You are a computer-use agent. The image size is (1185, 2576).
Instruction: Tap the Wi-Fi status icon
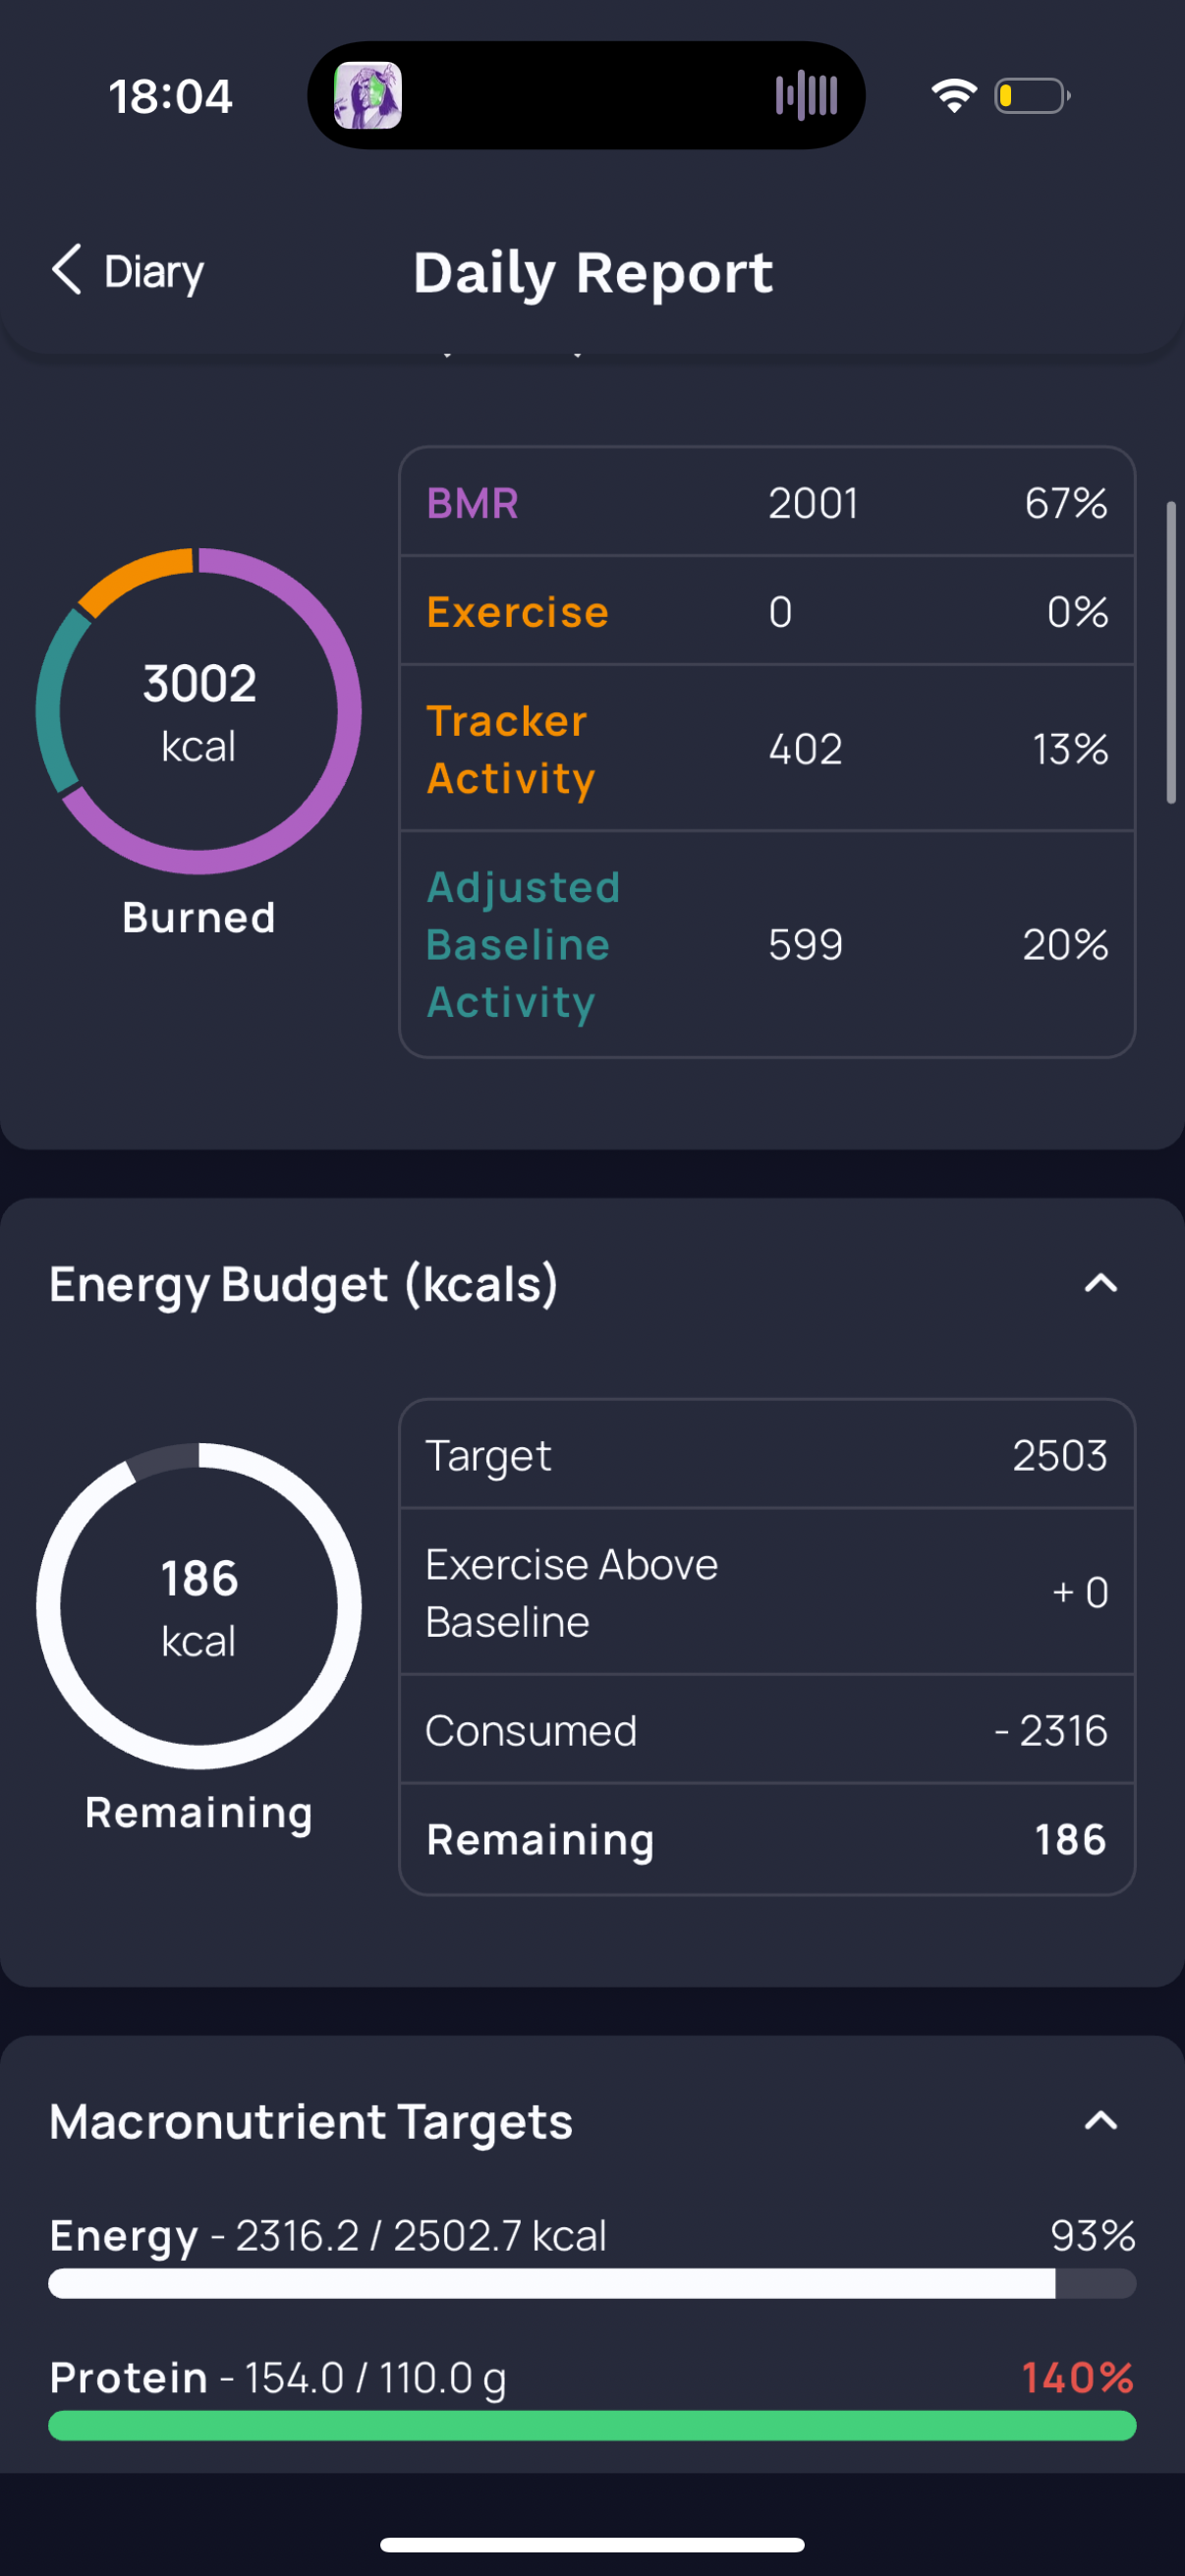pos(954,96)
